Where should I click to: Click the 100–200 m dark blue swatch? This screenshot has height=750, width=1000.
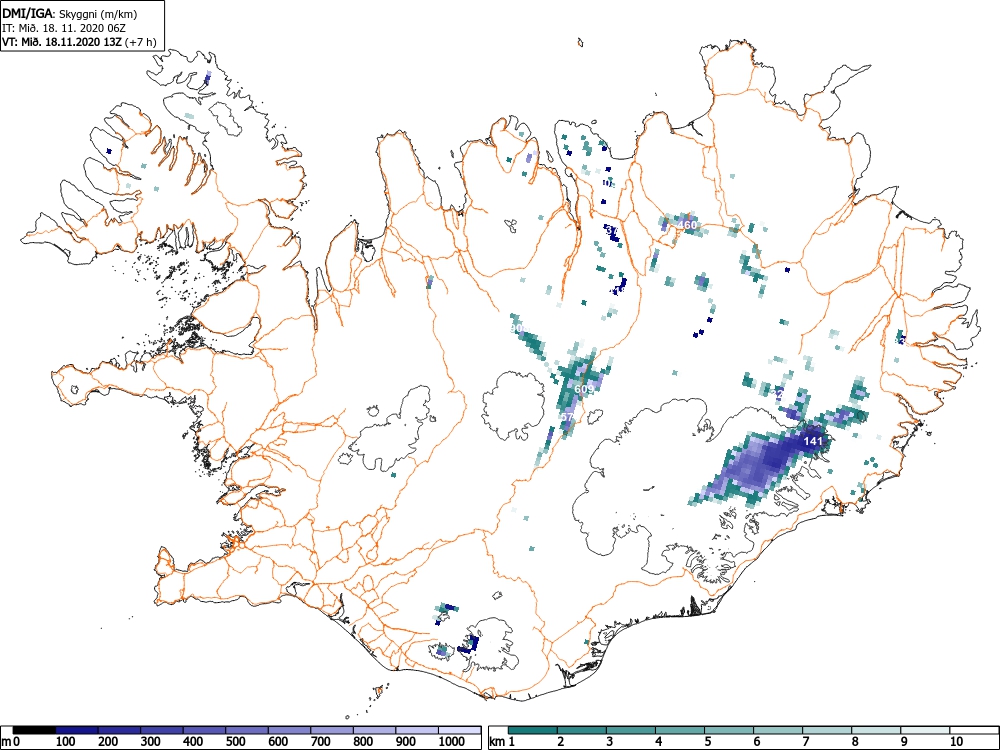point(77,730)
